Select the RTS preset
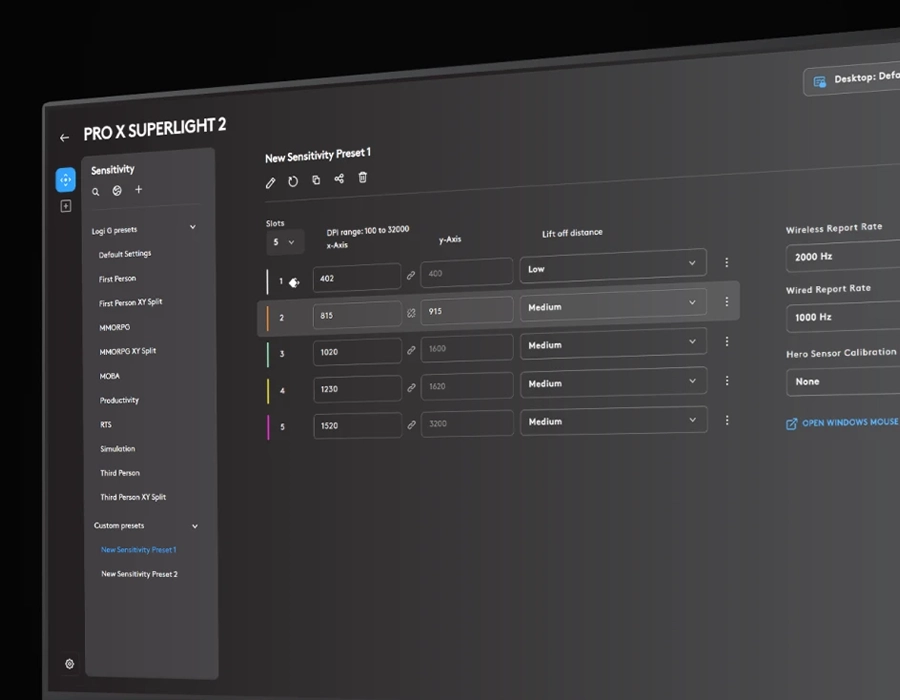This screenshot has width=900, height=700. pos(106,425)
